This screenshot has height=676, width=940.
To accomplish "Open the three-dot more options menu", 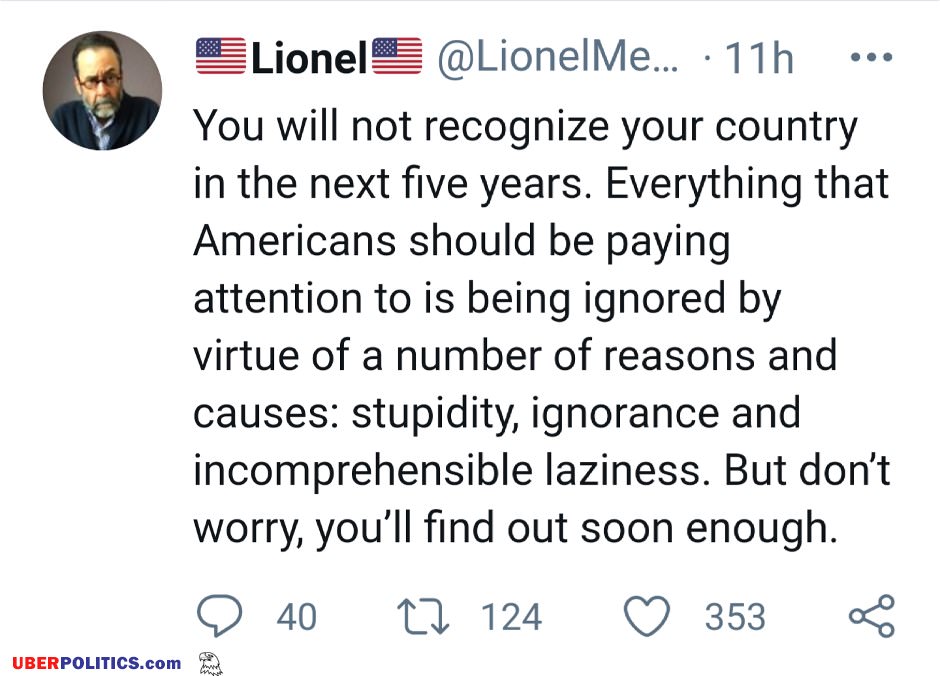I will (872, 57).
